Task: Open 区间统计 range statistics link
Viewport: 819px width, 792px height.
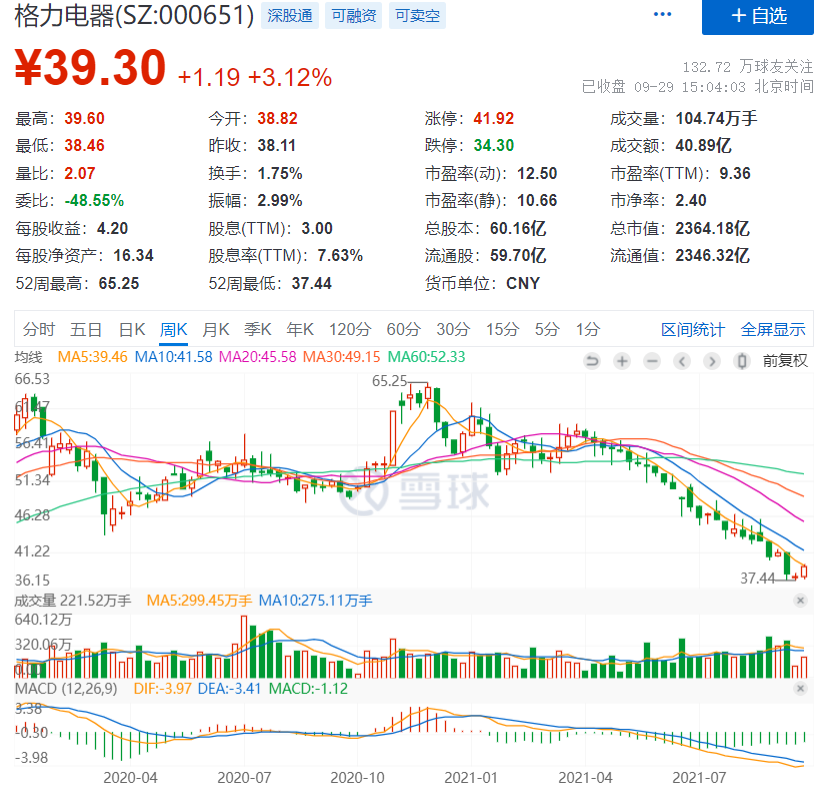Action: [693, 330]
